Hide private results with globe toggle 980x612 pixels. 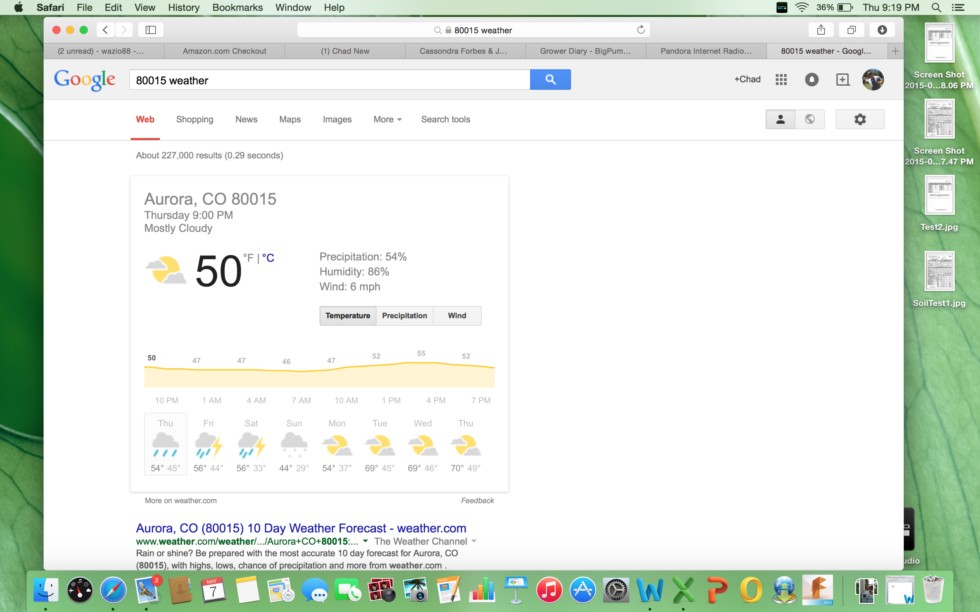809,120
